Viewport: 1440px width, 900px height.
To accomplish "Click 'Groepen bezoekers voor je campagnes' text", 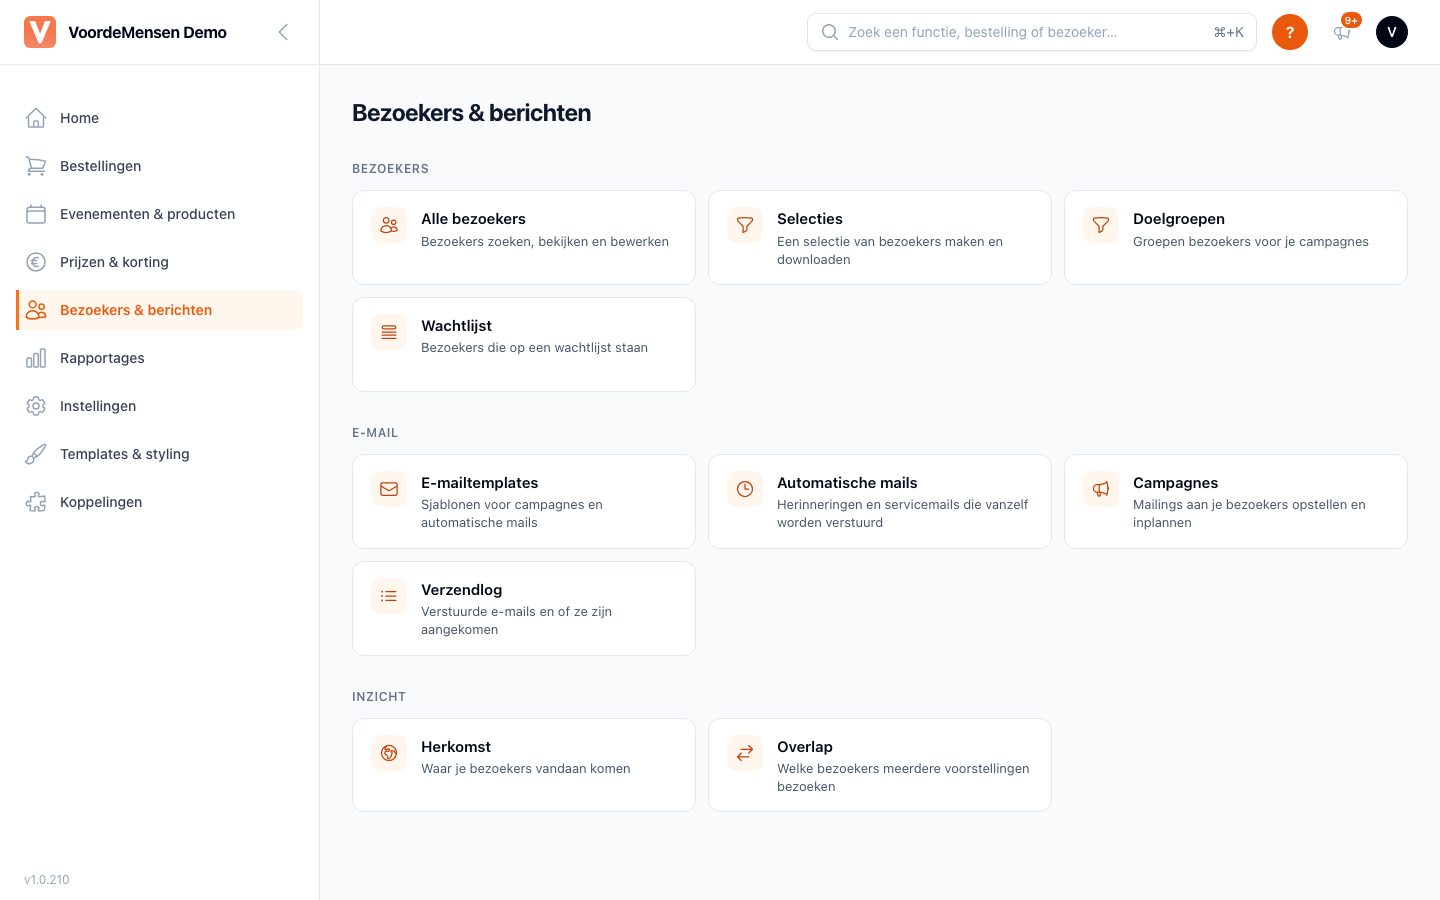I will coord(1251,242).
